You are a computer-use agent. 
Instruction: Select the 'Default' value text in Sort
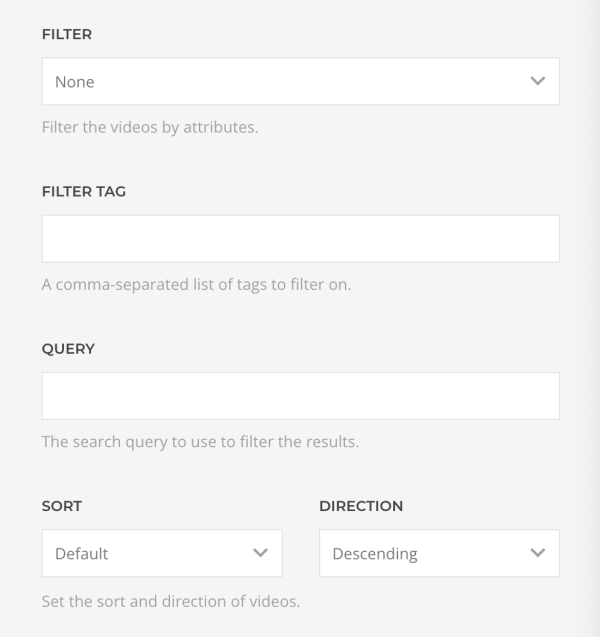pyautogui.click(x=82, y=554)
